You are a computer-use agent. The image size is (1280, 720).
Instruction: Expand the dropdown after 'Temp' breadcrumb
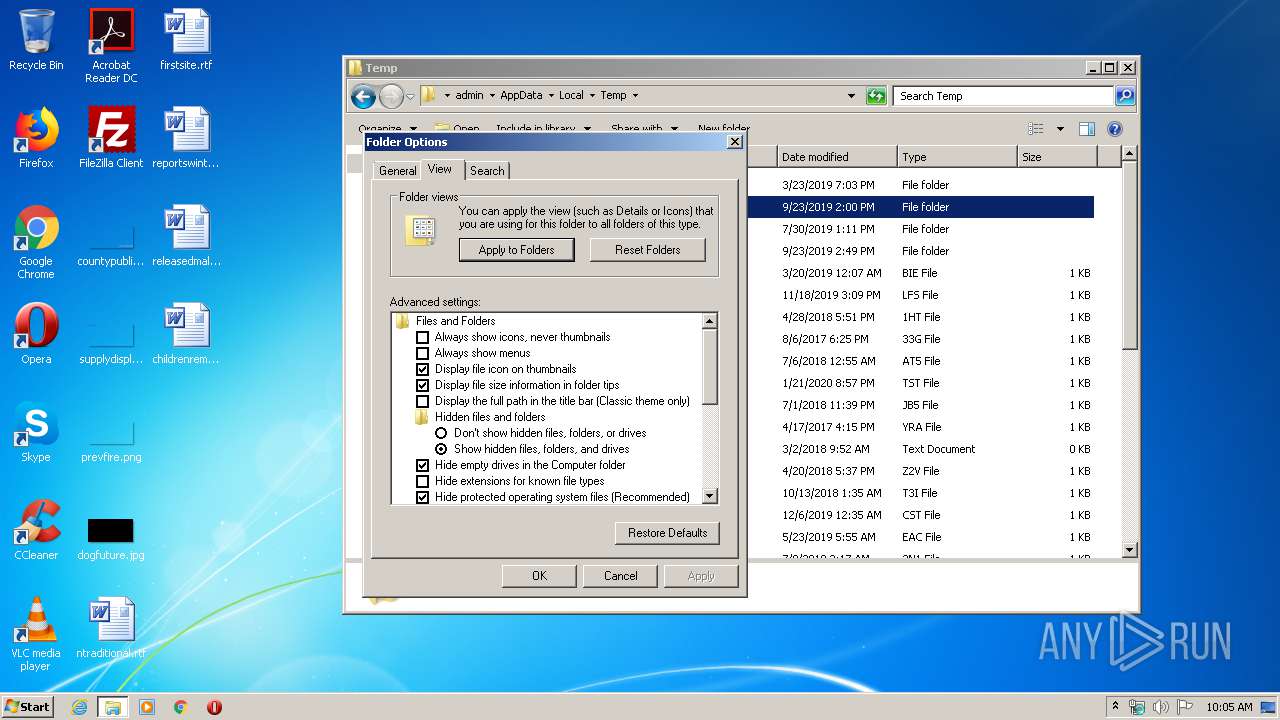[x=635, y=96]
